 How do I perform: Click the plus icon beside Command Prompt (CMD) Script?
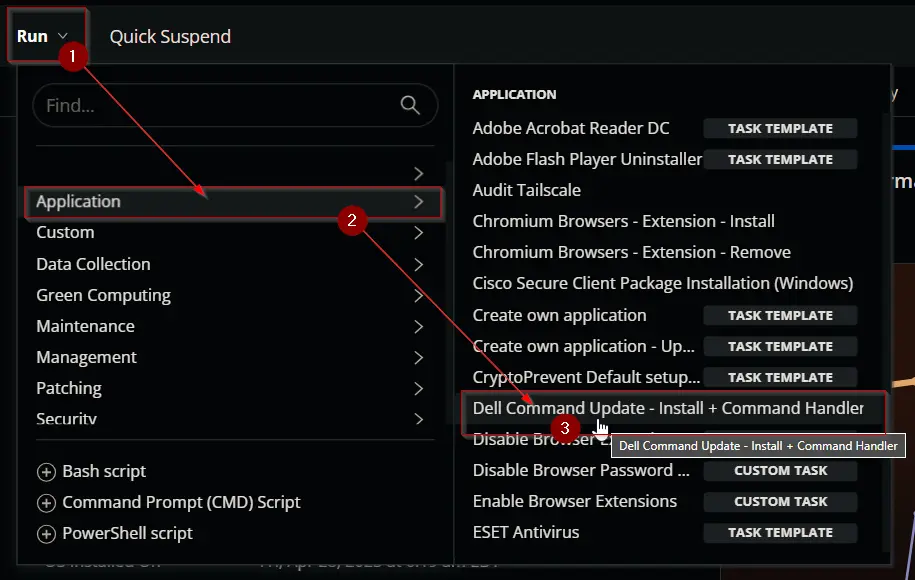pyautogui.click(x=46, y=502)
